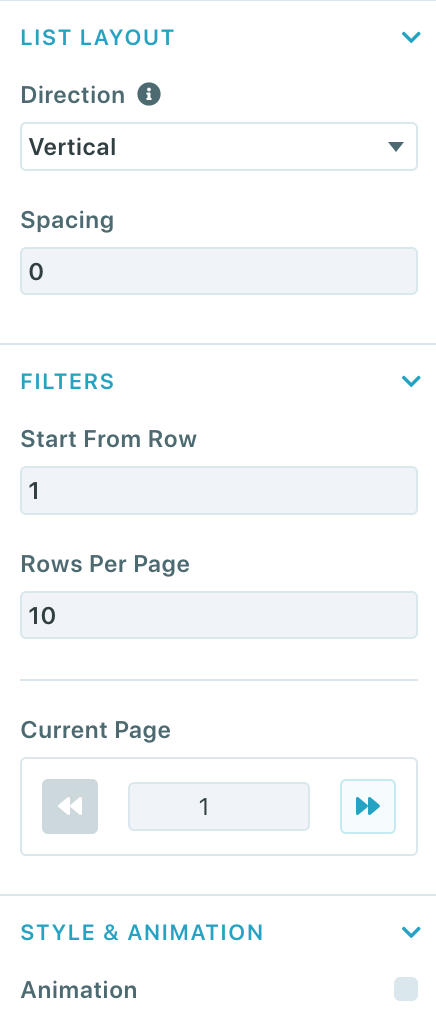Click the Current Page number field
The image size is (436, 1036).
219,806
